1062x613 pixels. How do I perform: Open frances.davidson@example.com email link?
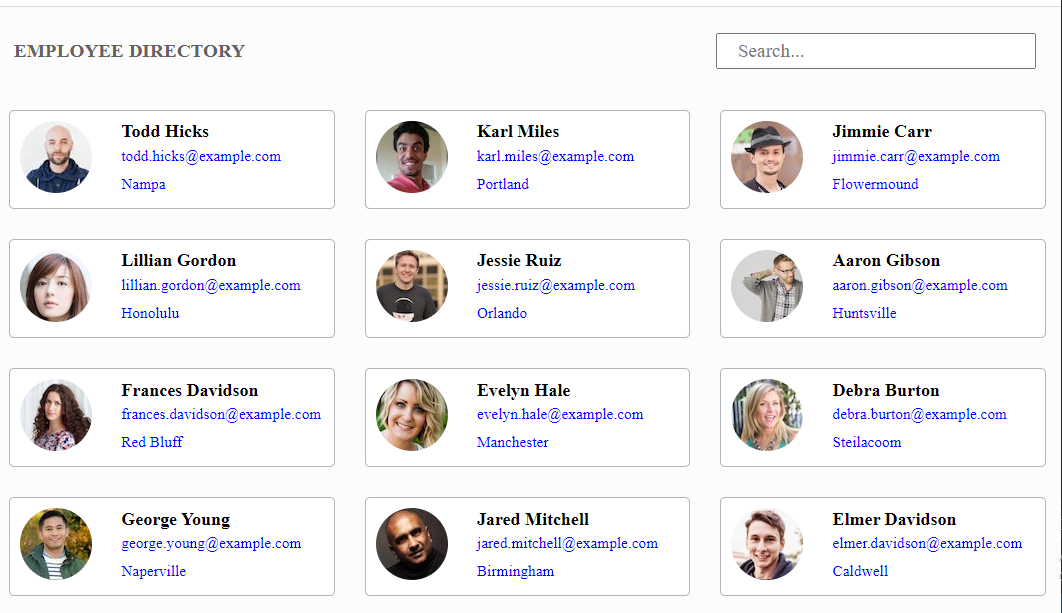221,414
